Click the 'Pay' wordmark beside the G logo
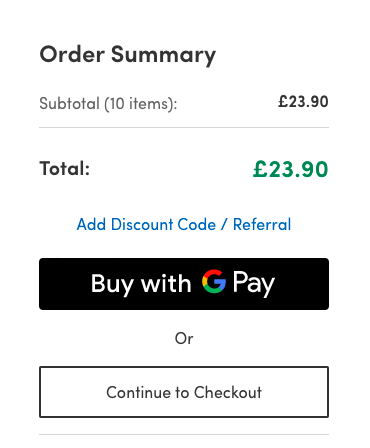The width and height of the screenshot is (370, 448). coord(254,283)
